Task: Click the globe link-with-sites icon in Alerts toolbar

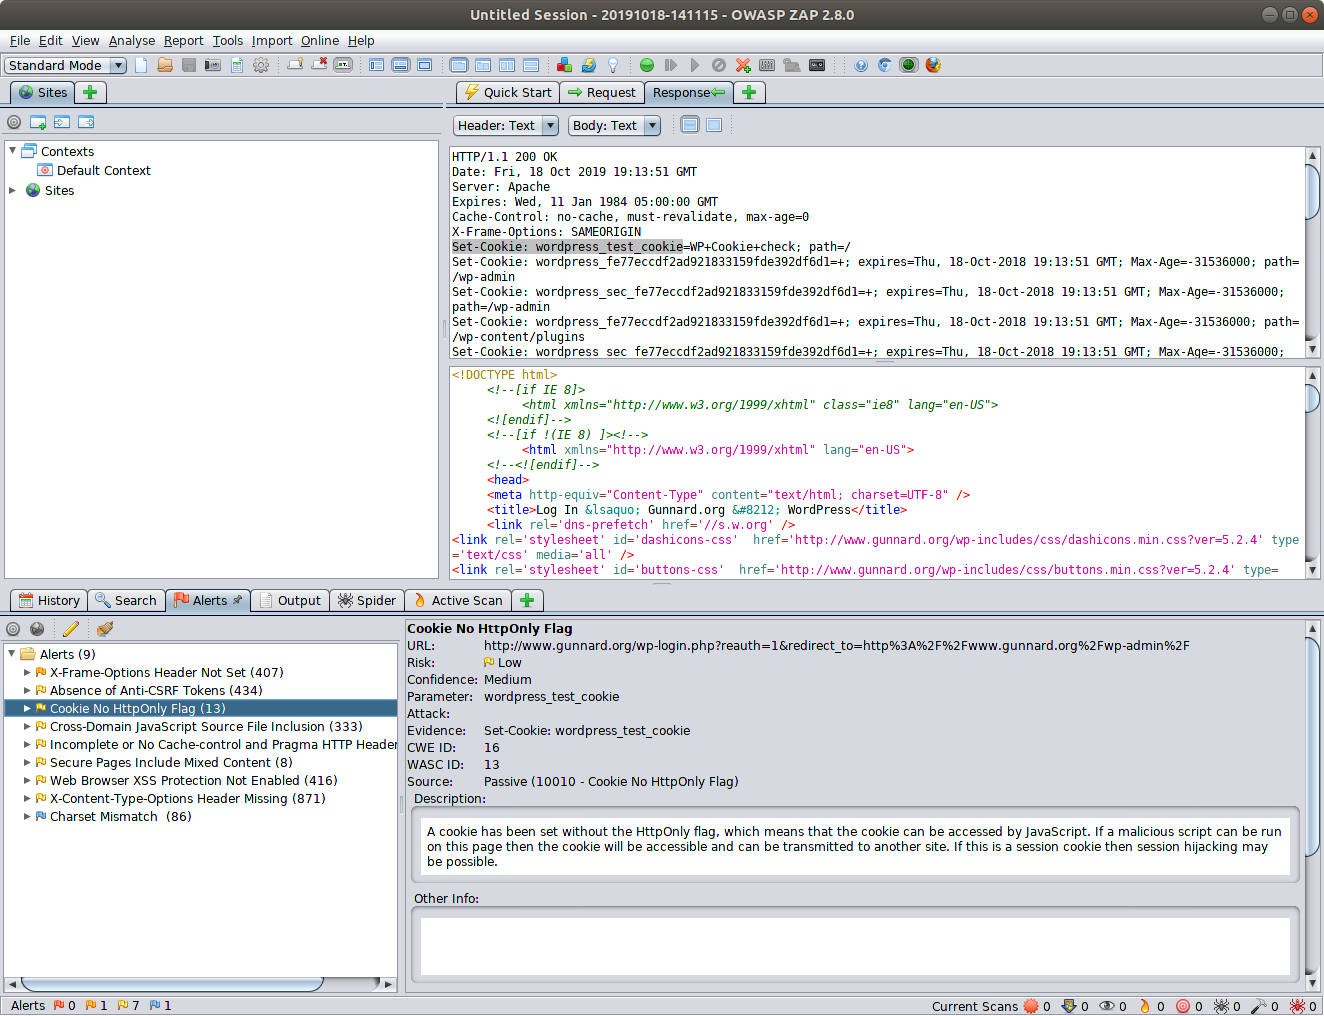Action: 37,629
